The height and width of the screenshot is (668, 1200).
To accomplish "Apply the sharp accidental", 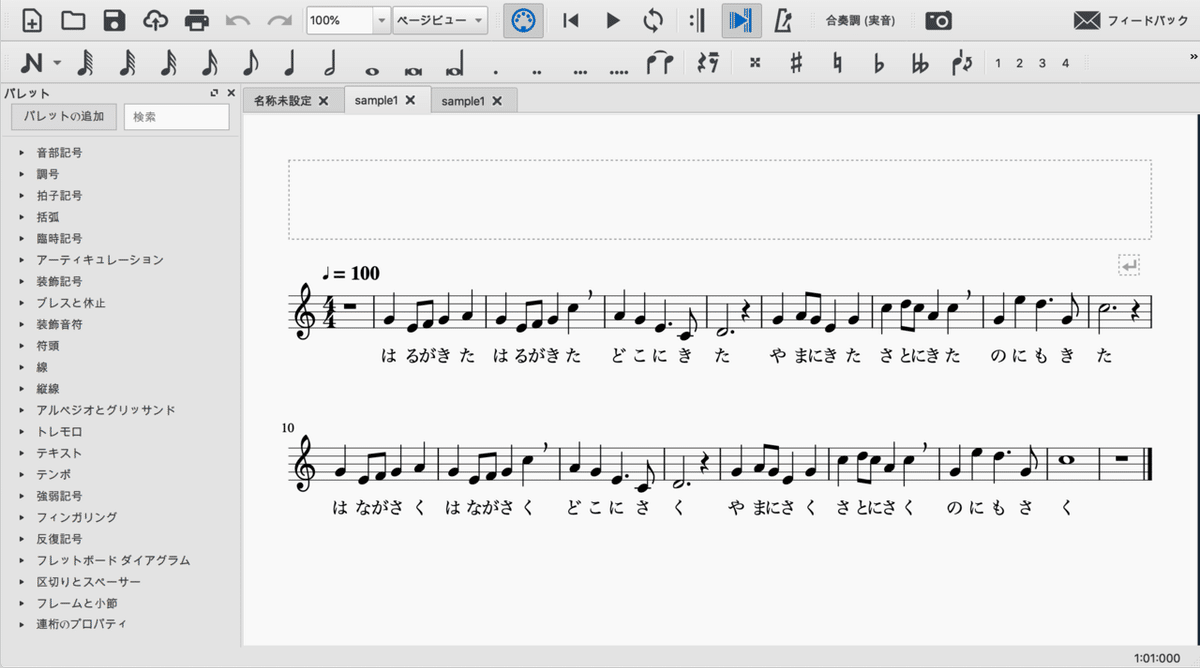I will coord(796,63).
